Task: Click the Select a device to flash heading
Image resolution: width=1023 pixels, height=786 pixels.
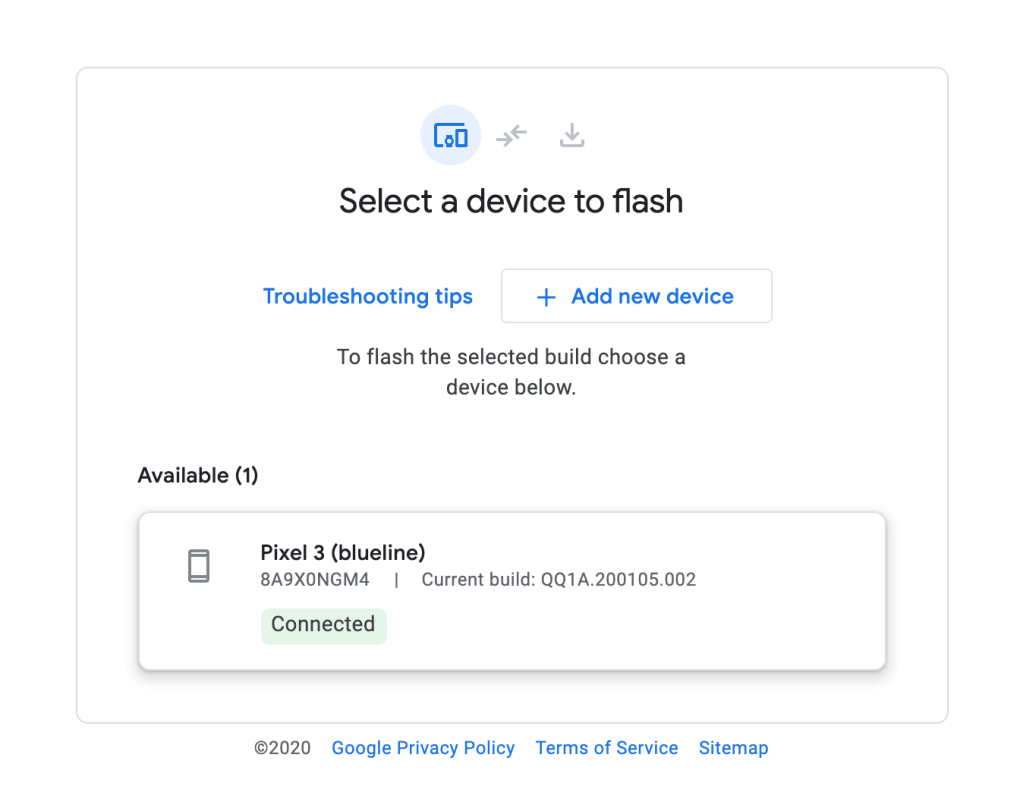Action: (x=511, y=201)
